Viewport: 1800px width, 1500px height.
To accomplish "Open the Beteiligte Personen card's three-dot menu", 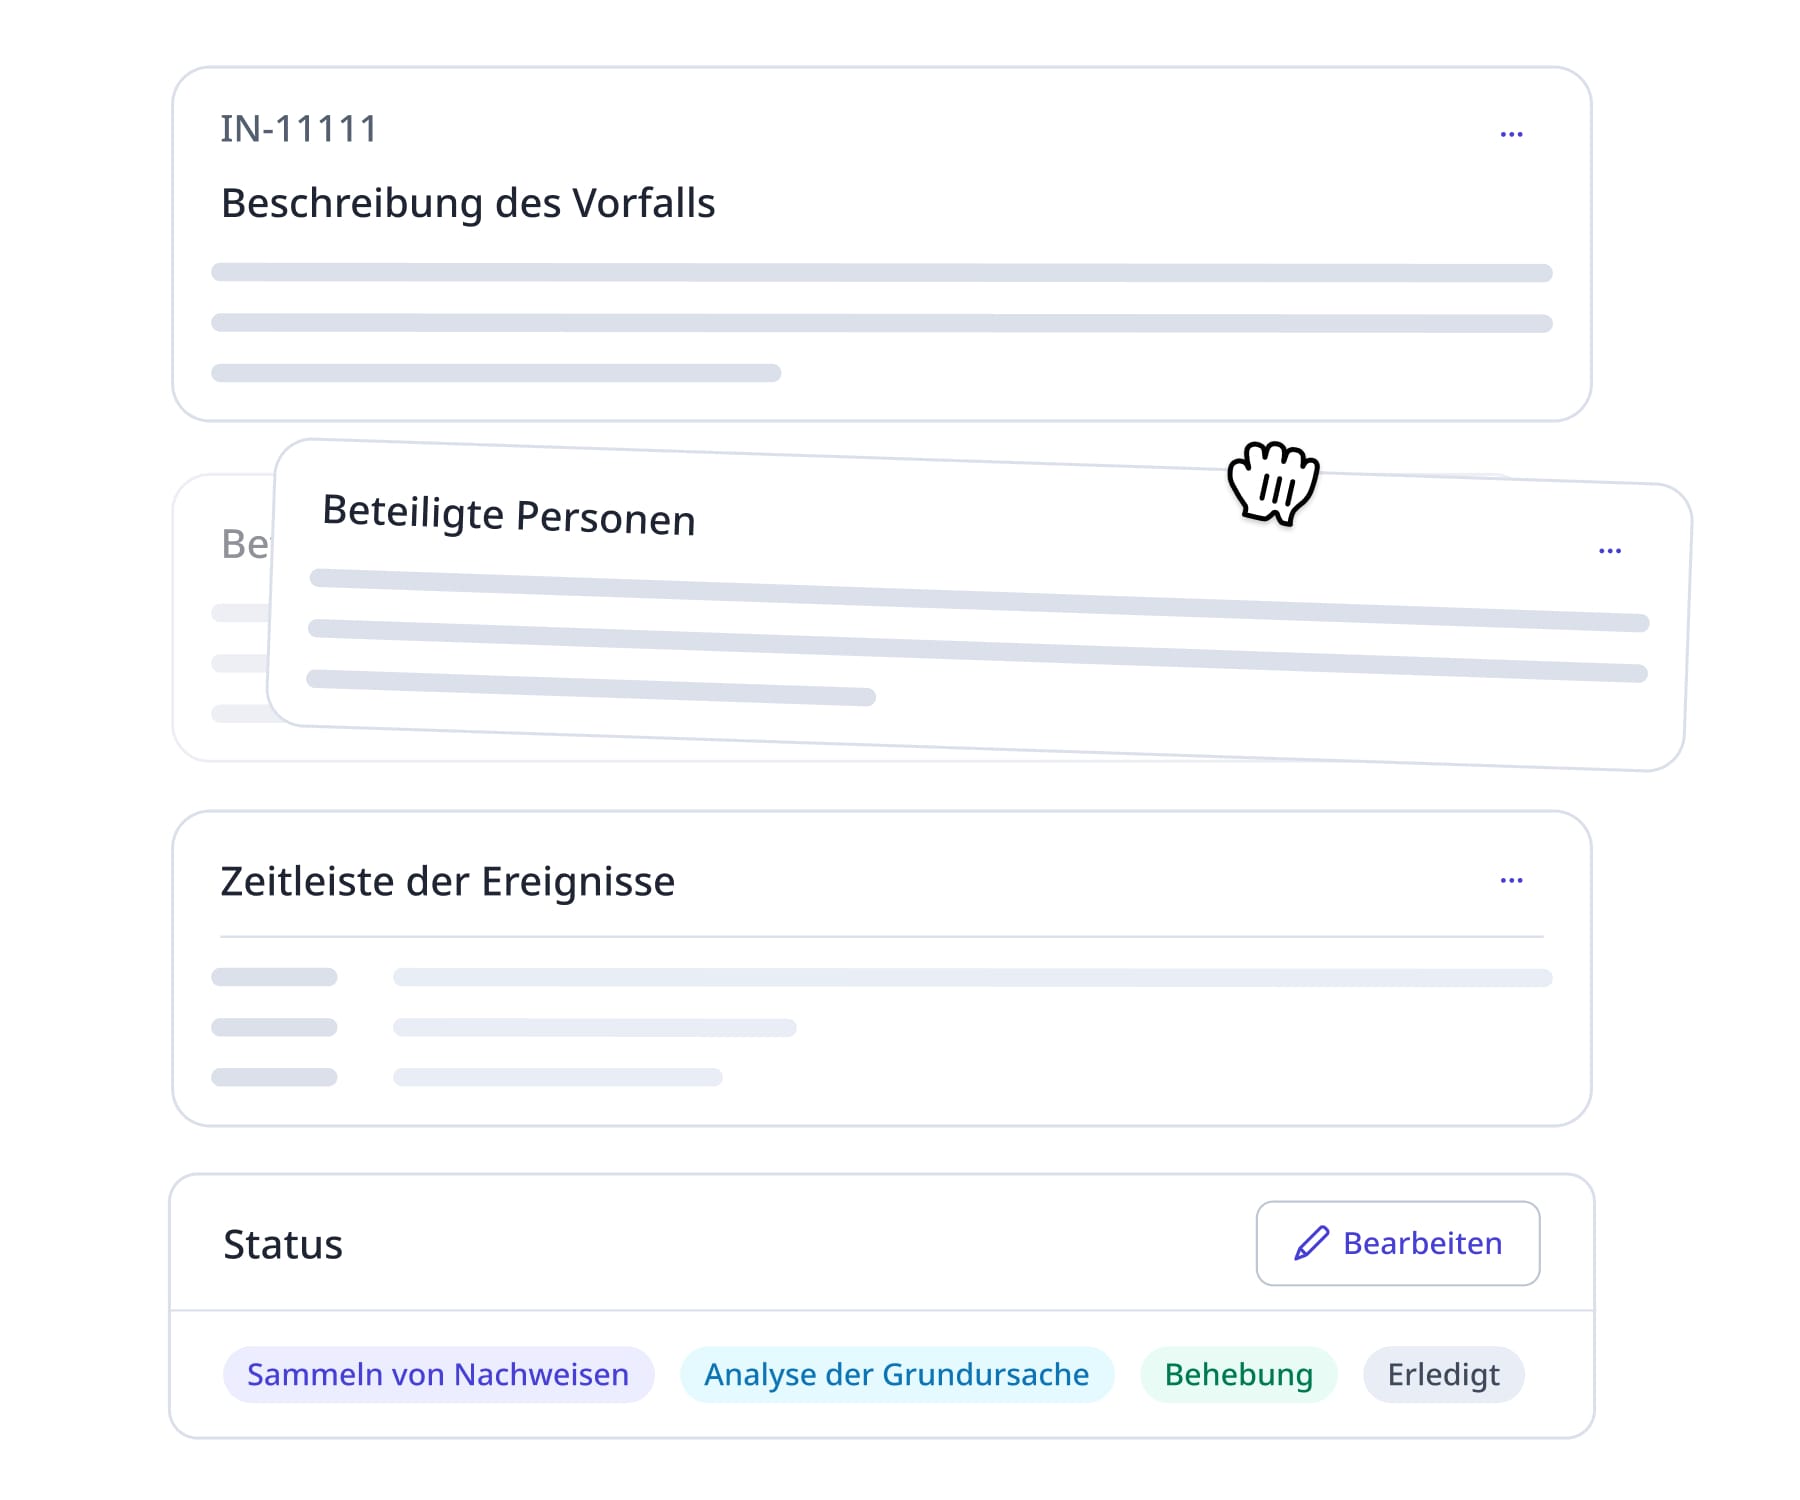I will pos(1609,551).
